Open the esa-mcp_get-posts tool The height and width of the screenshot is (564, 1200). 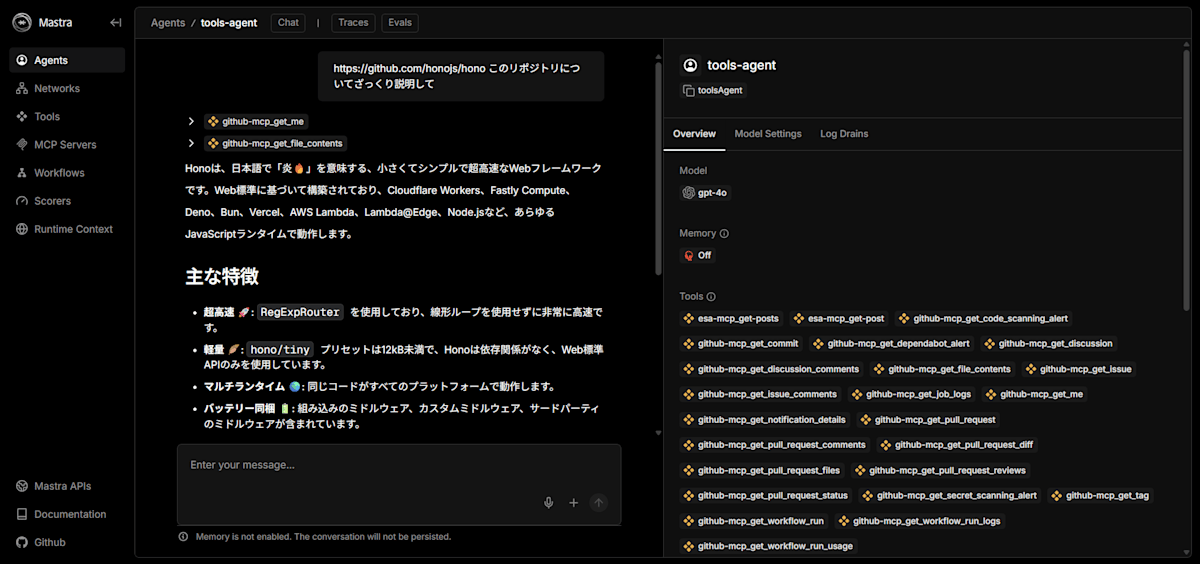tap(731, 318)
